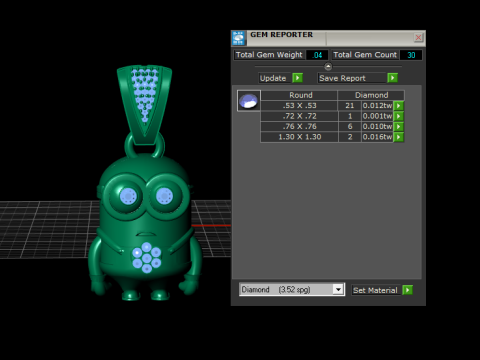The width and height of the screenshot is (480, 360).
Task: Click the Gem Reporter title bar icon
Action: point(238,38)
